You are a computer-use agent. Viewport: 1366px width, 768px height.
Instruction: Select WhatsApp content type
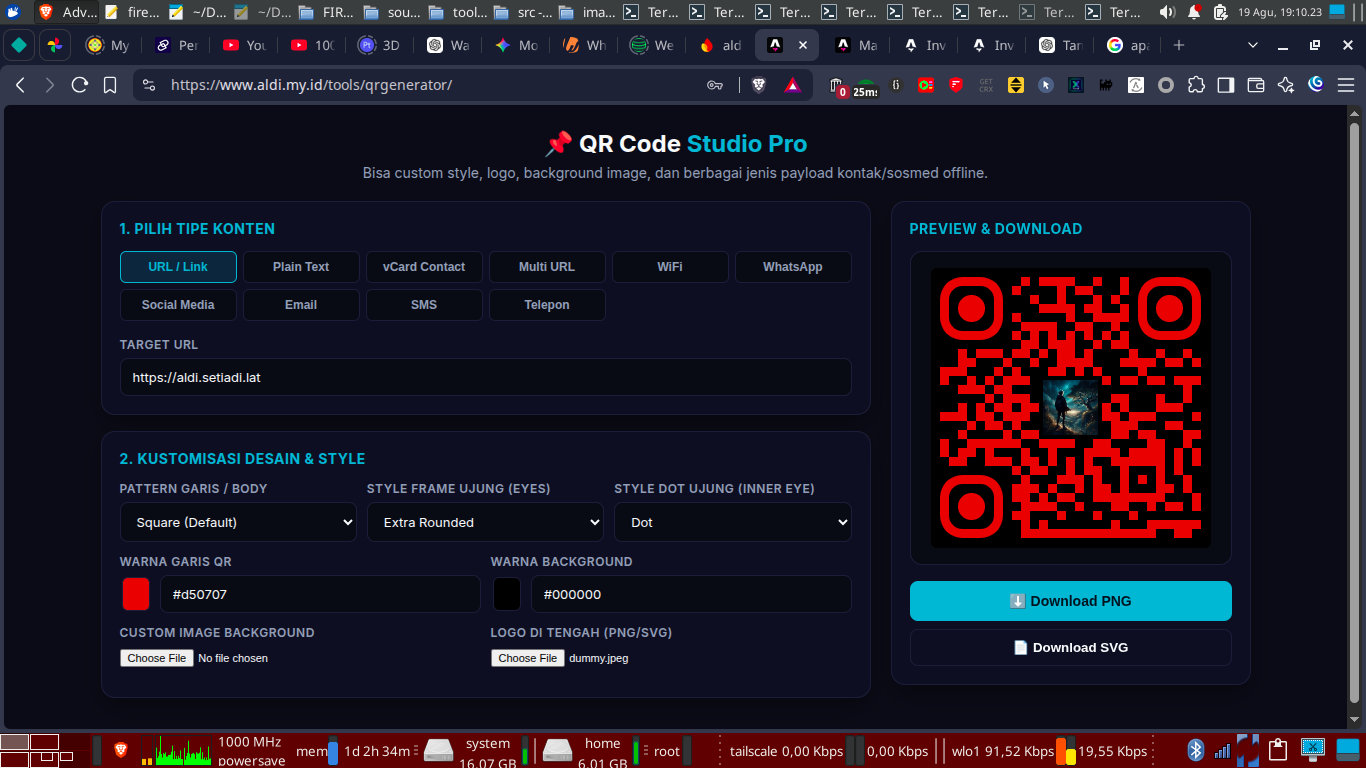coord(793,267)
